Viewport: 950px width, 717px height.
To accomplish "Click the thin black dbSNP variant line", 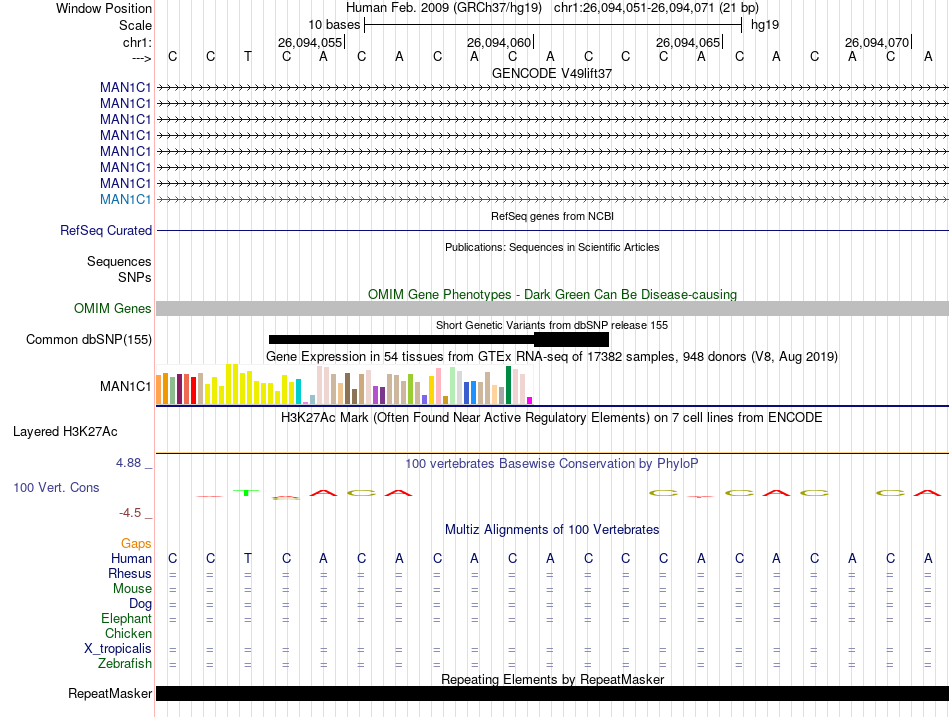I will tap(401, 339).
